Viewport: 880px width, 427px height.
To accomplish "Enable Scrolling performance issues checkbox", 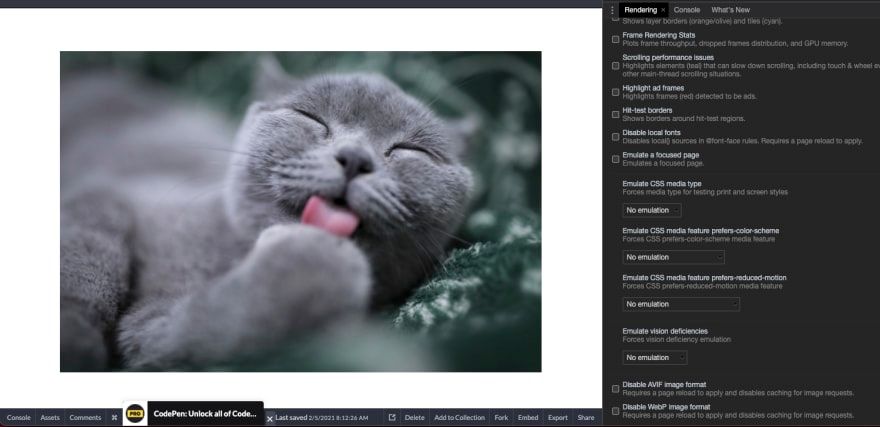I will pyautogui.click(x=616, y=66).
